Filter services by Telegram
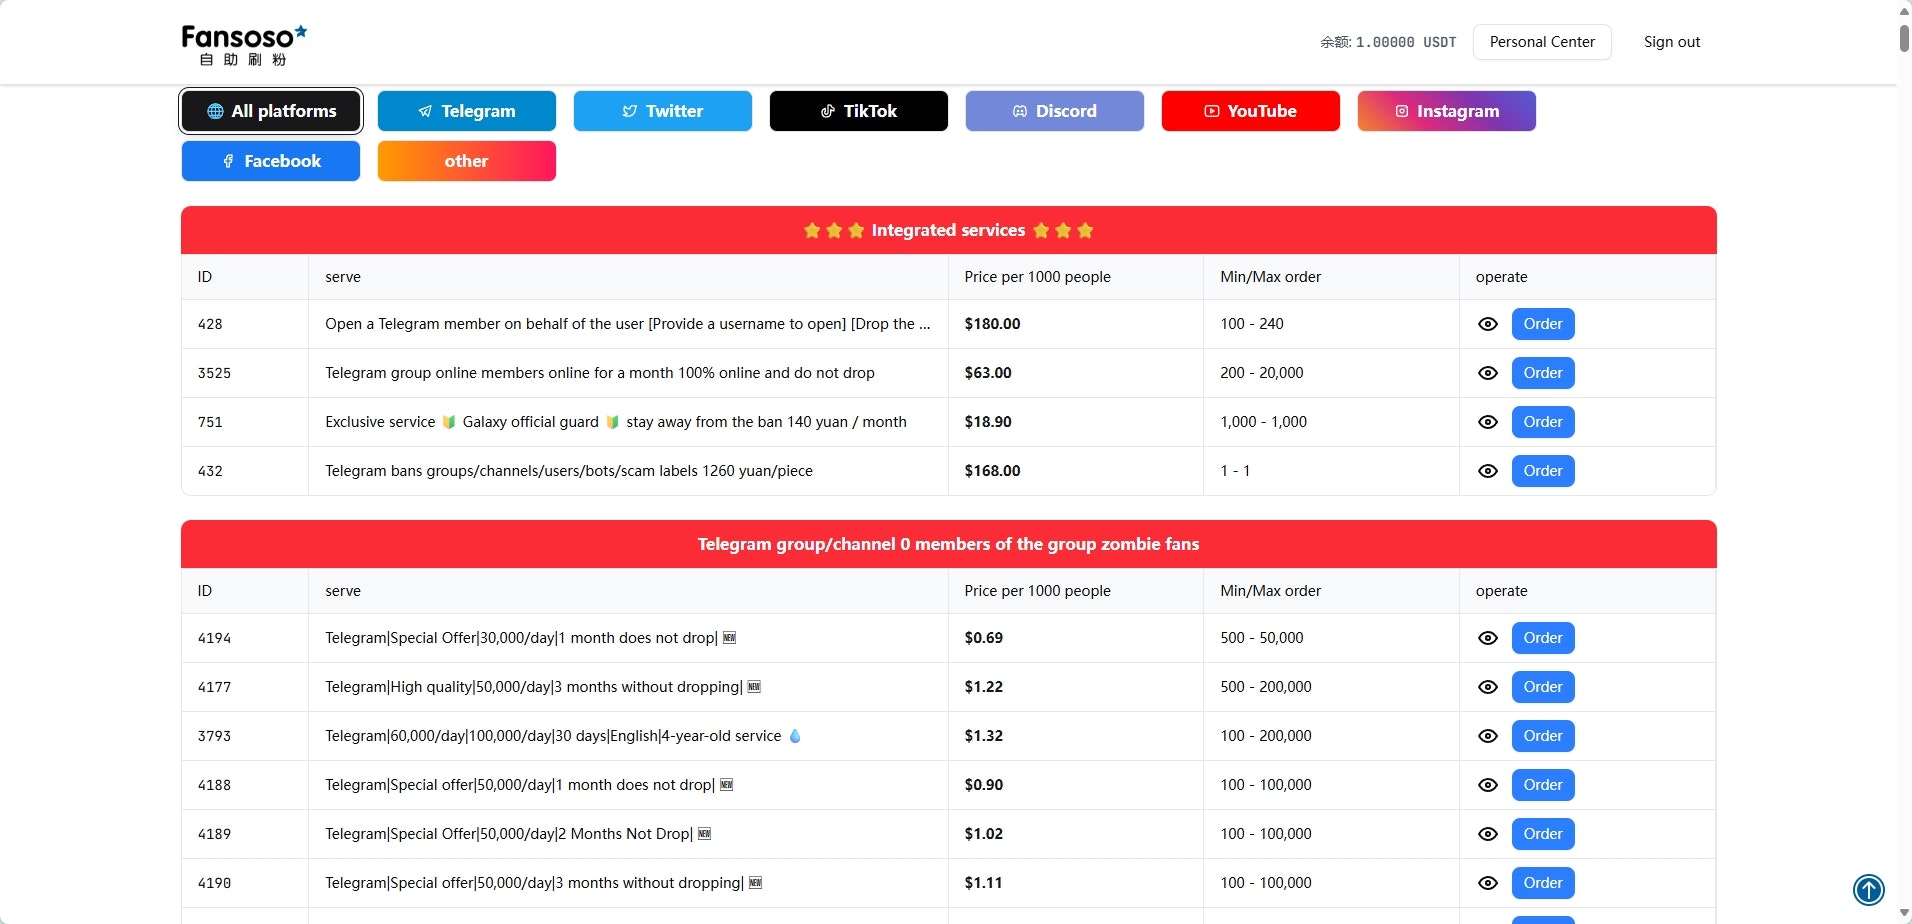Screen dimensions: 1912x924 (x=467, y=111)
